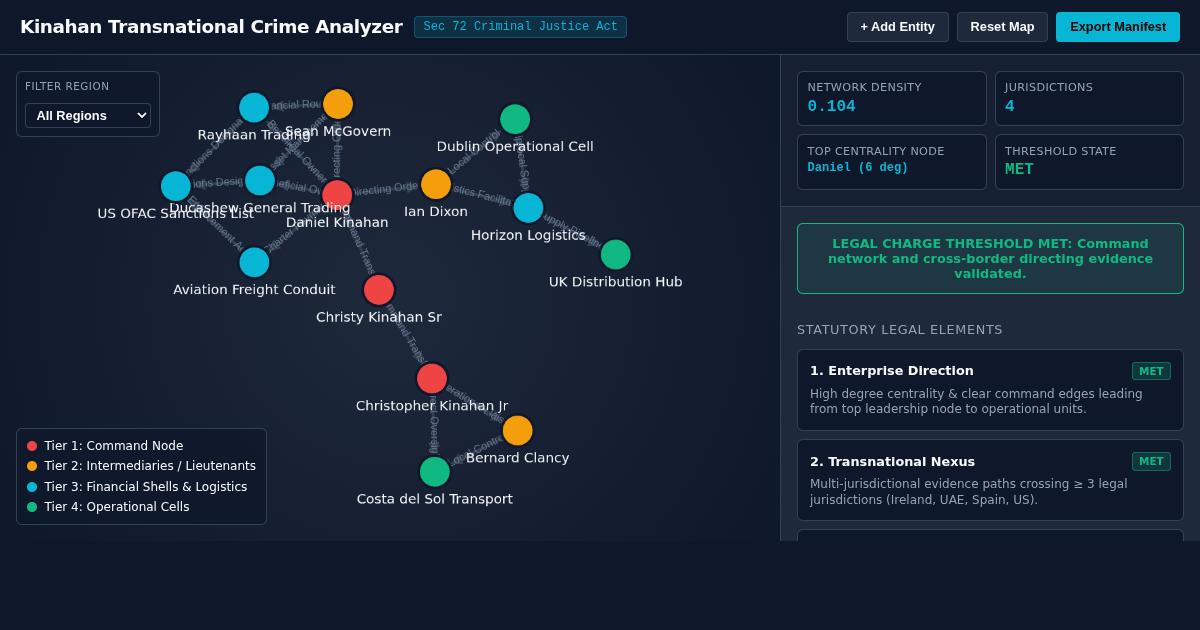Select the Rayhaan Trading node

point(254,108)
